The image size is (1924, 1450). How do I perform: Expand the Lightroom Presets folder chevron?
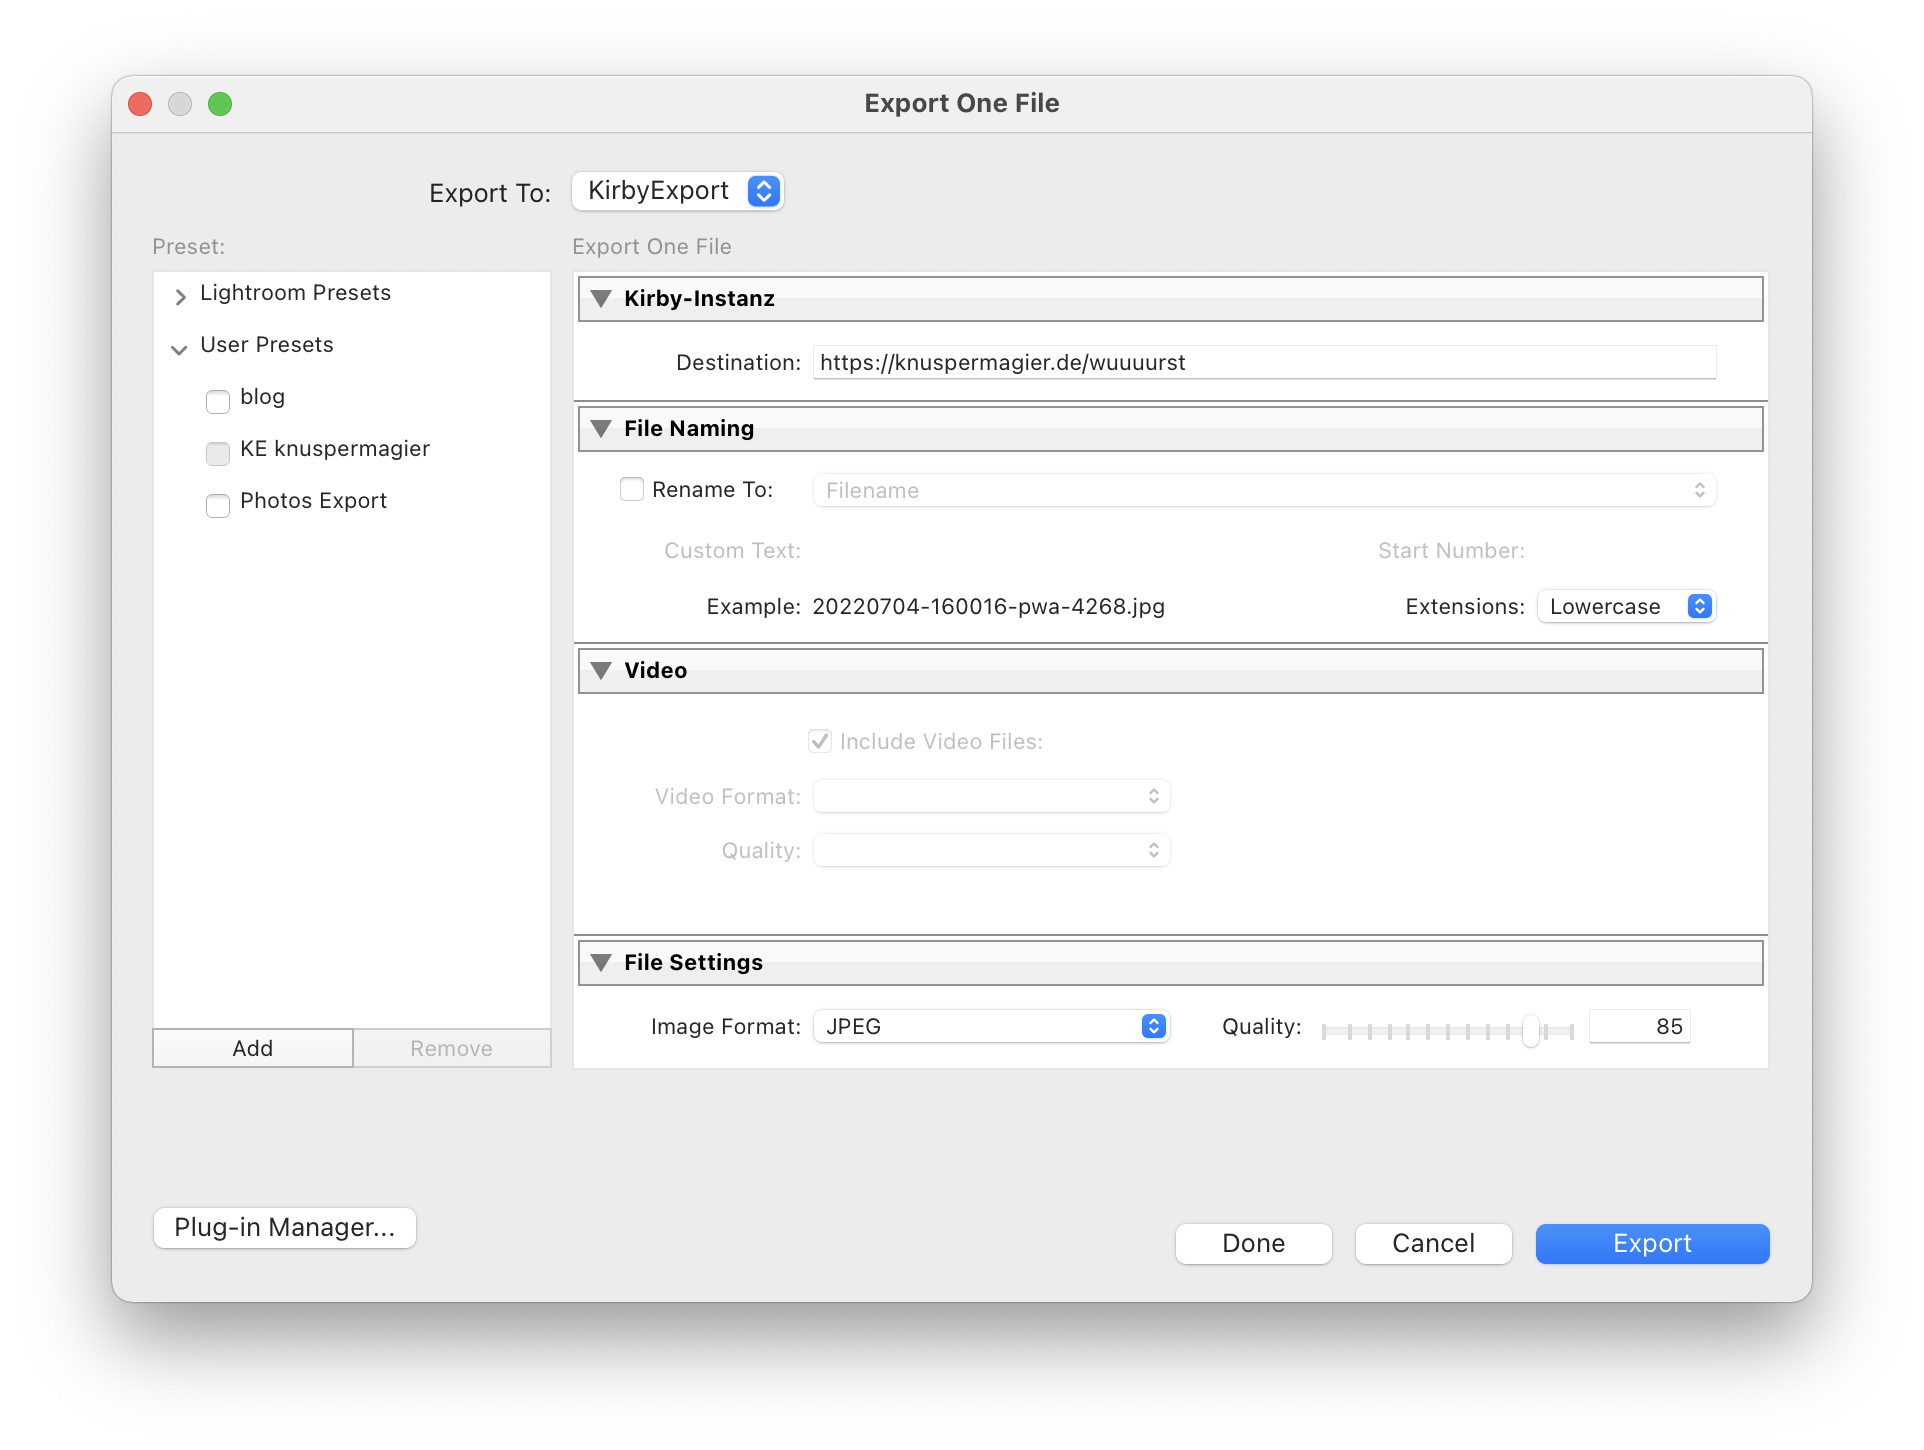[x=180, y=296]
